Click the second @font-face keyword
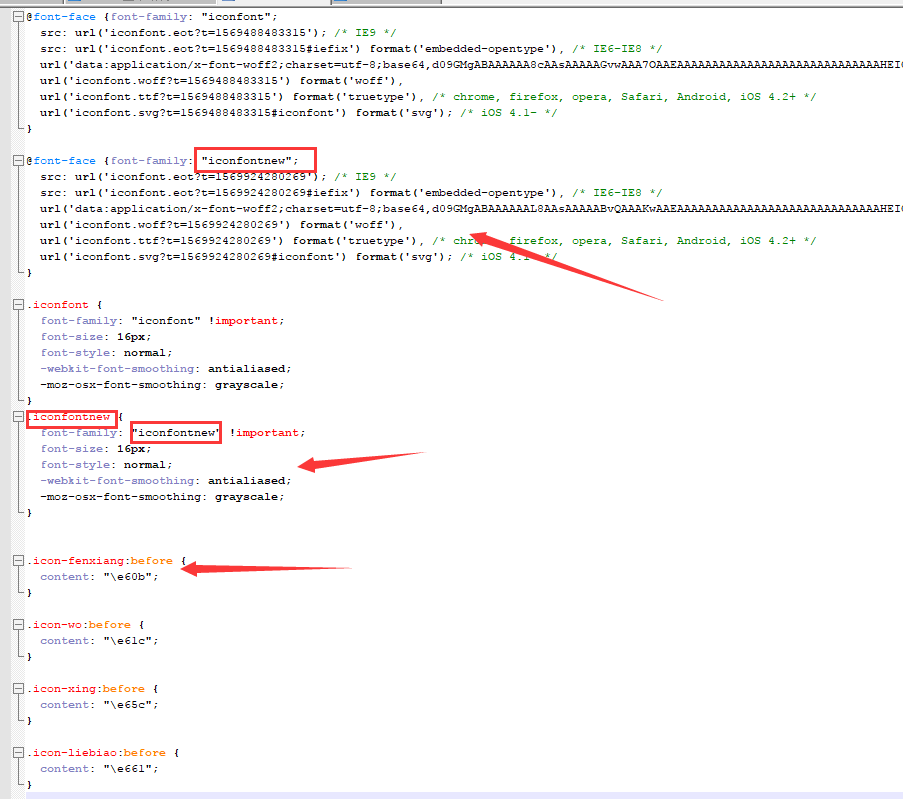903x799 pixels. coord(61,161)
